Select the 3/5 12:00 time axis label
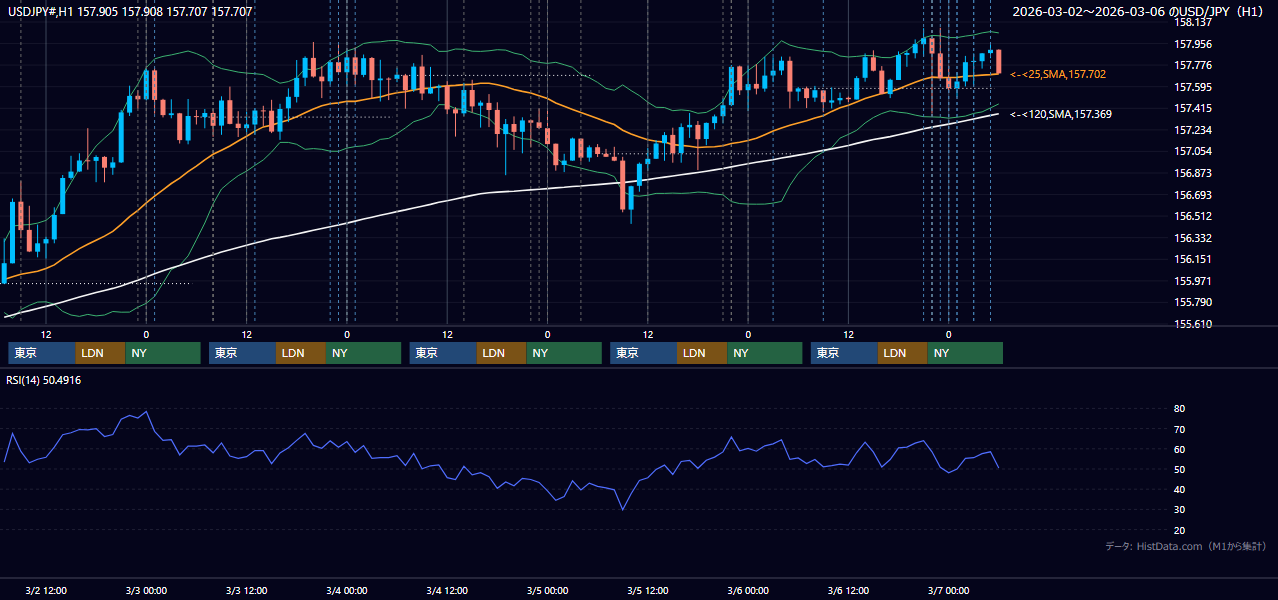Image resolution: width=1278 pixels, height=600 pixels. [648, 590]
